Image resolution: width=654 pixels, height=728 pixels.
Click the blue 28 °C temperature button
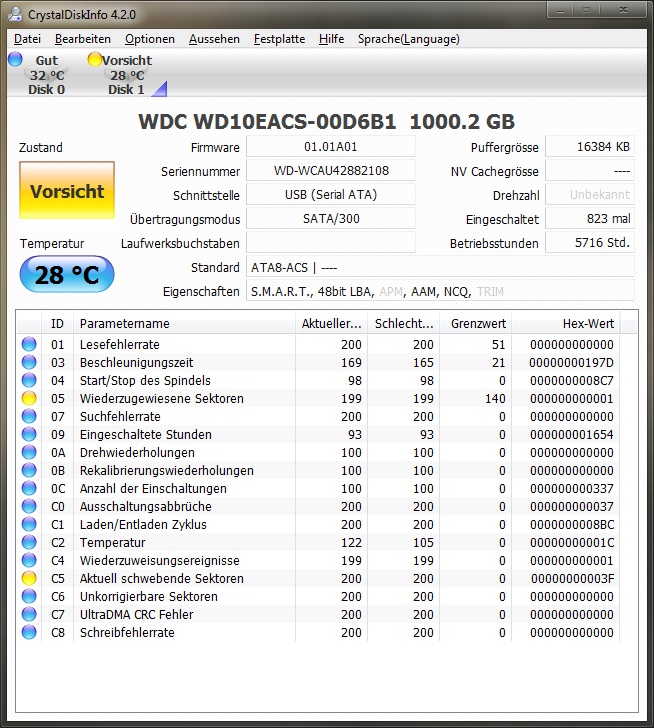67,274
